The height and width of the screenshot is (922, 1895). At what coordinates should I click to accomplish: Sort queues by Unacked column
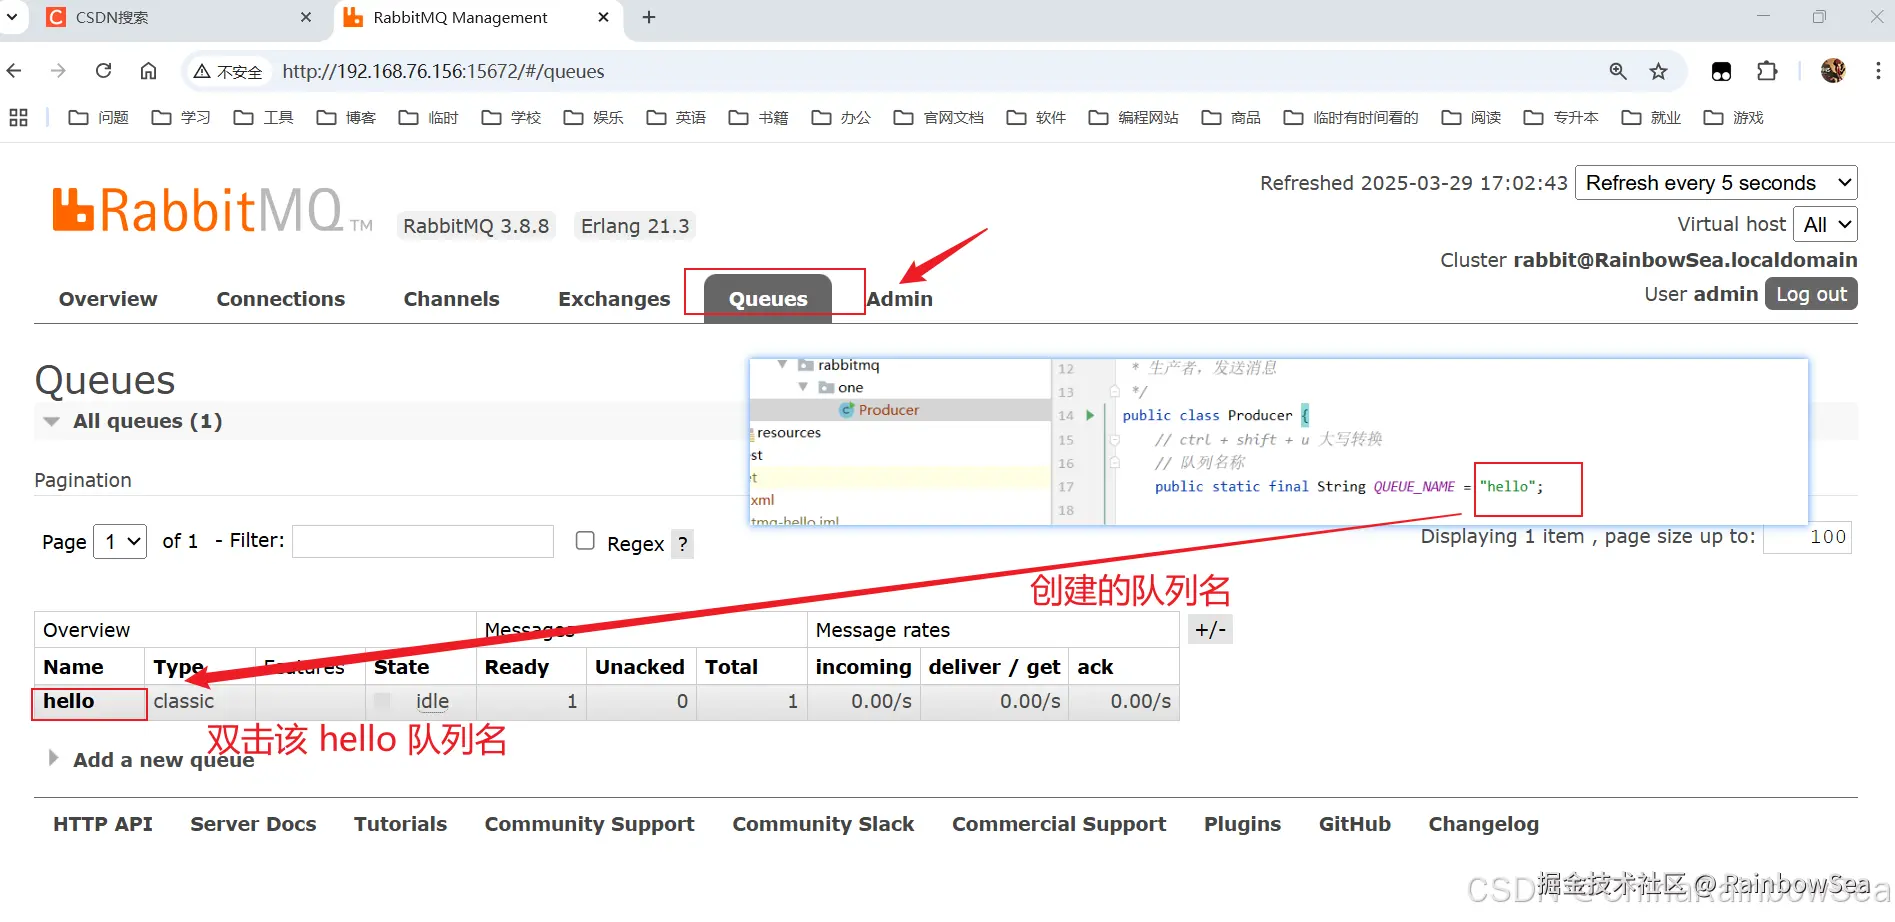(x=639, y=667)
